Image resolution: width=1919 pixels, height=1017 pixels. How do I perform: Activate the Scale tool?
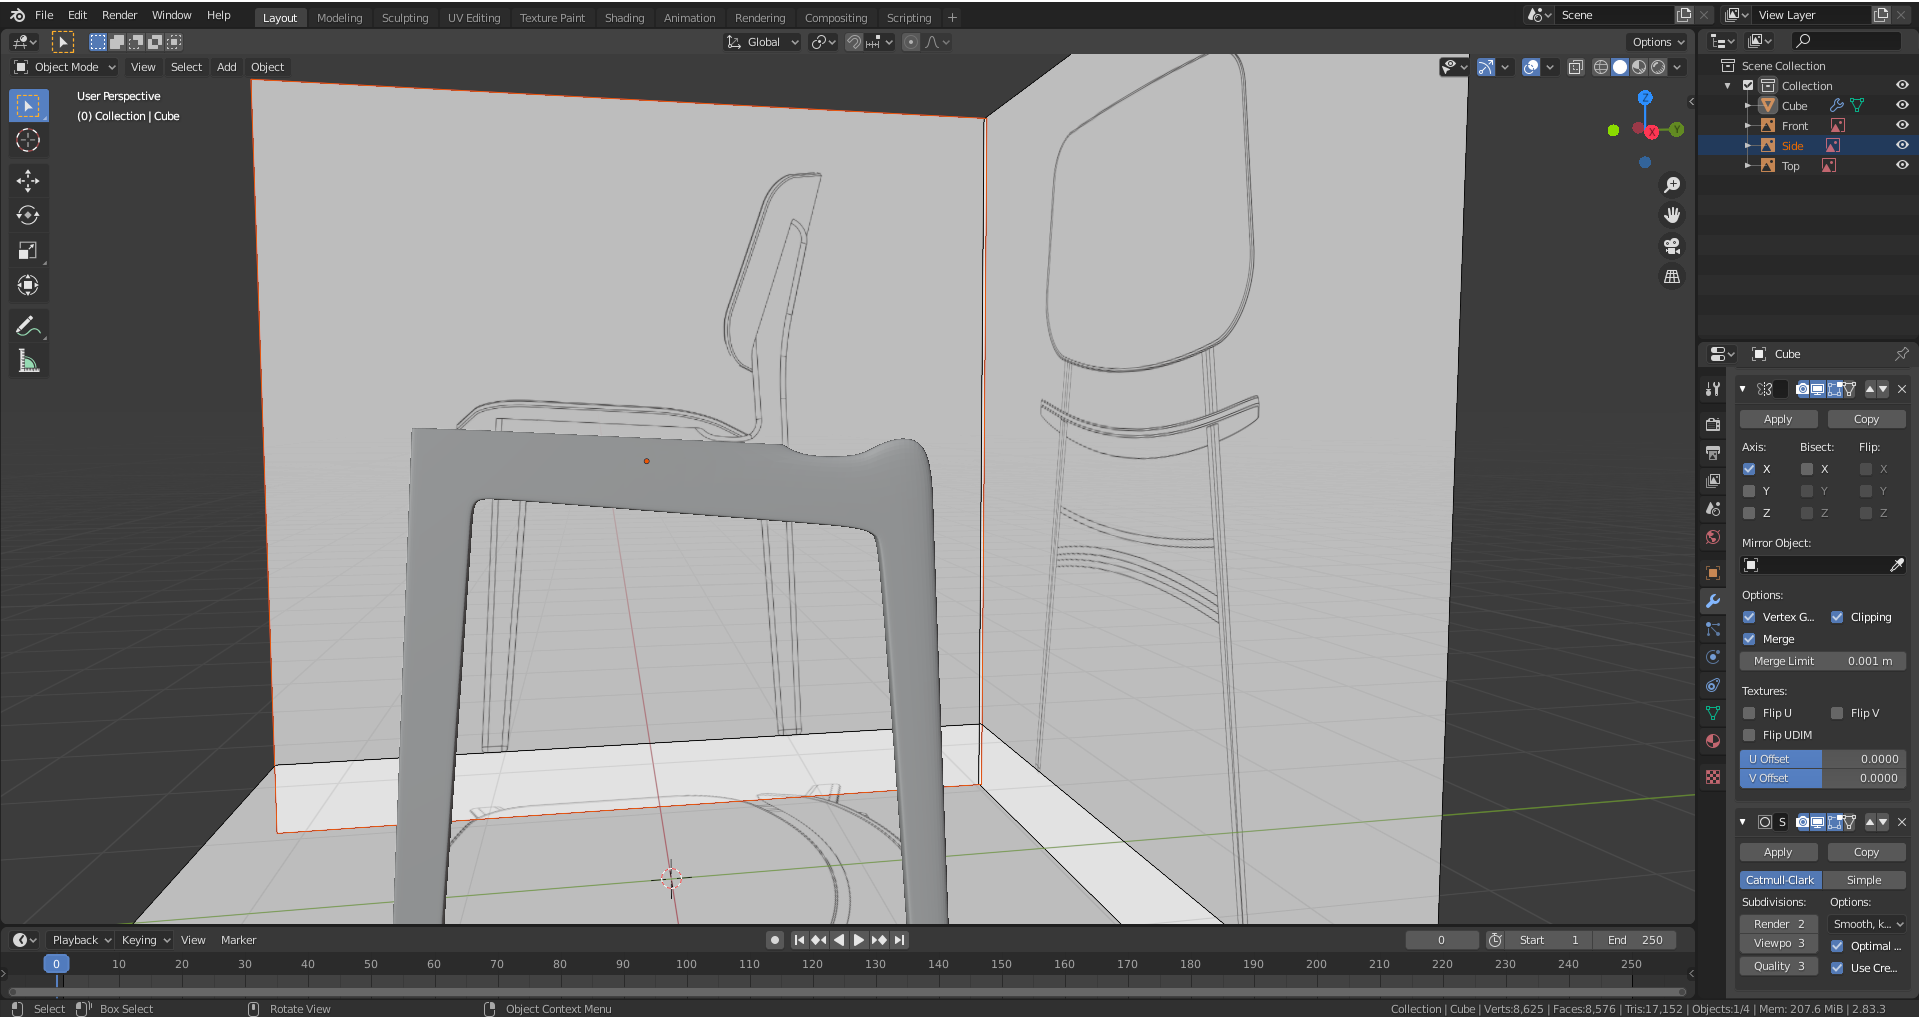click(x=28, y=250)
